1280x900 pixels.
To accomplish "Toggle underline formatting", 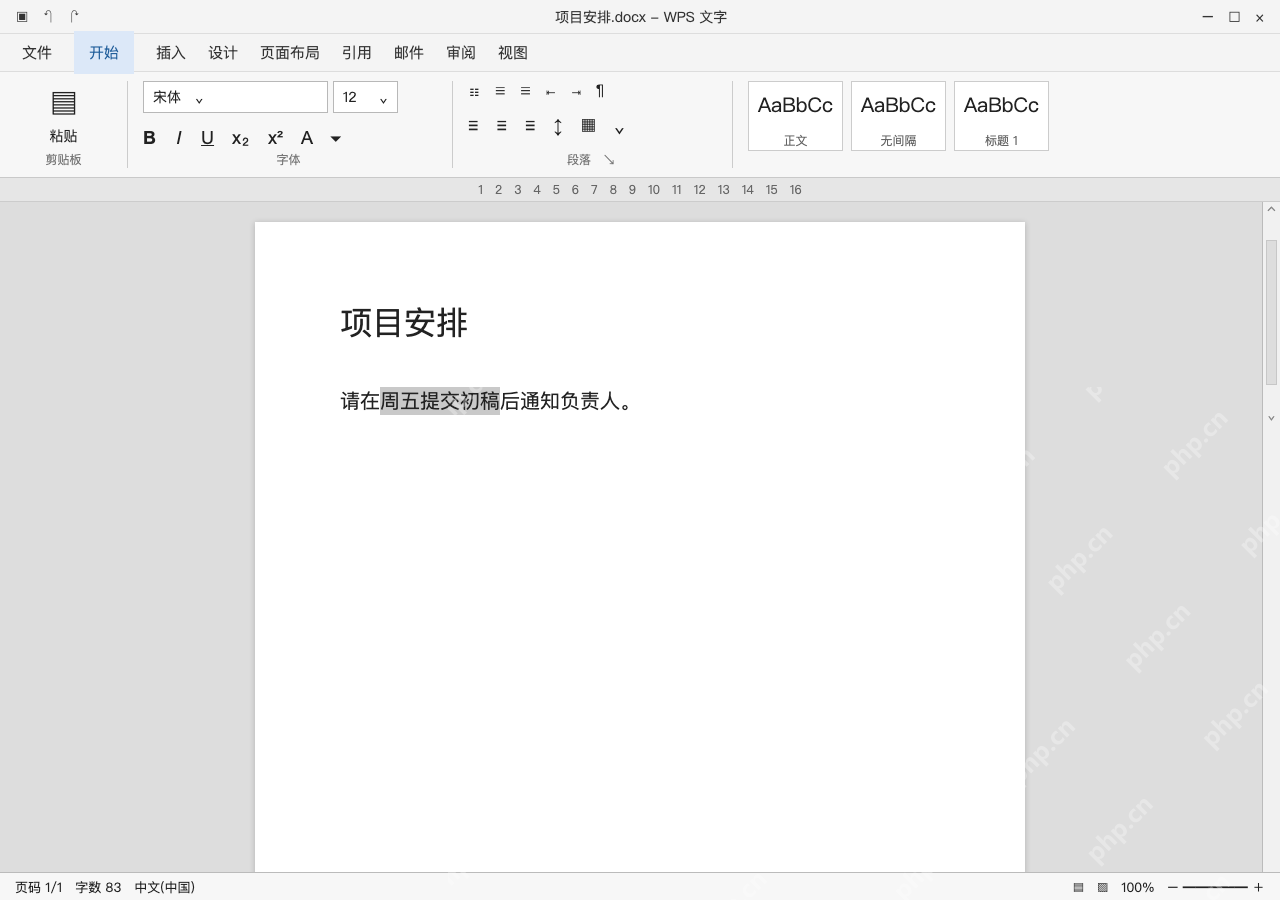I will 207,138.
